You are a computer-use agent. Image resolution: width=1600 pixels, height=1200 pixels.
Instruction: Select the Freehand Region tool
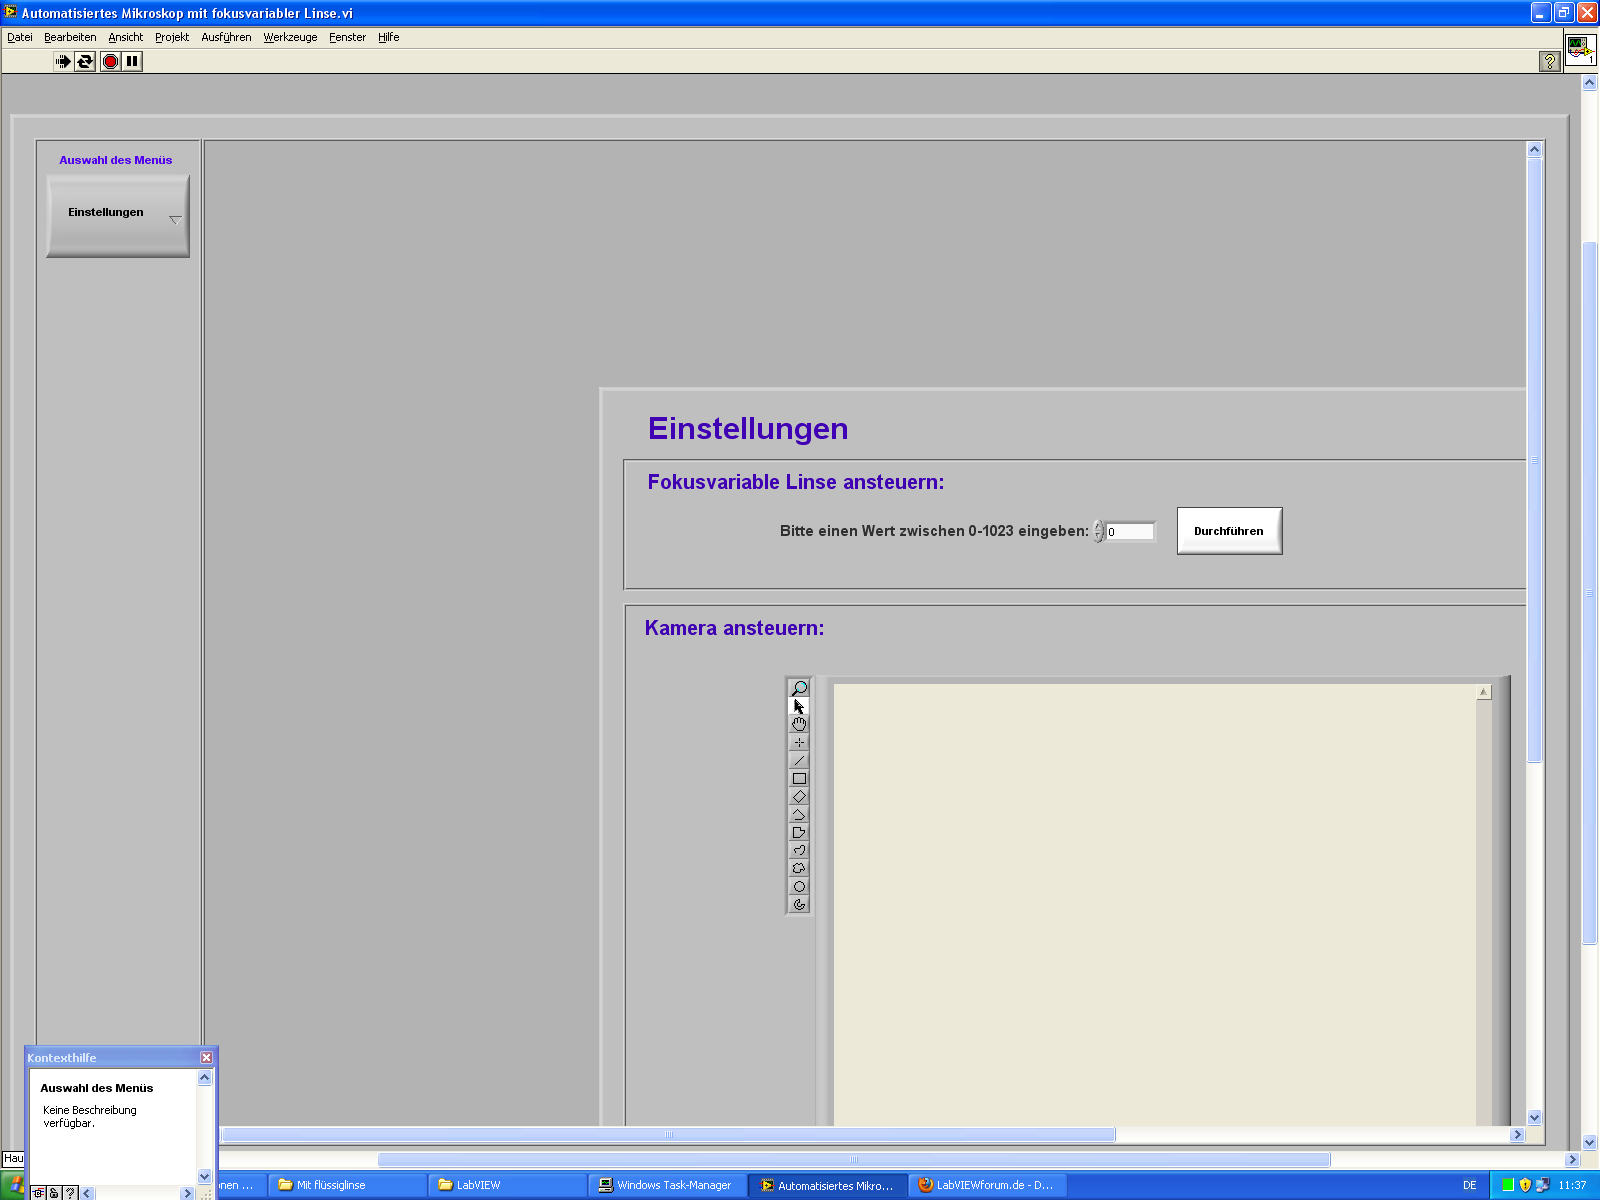click(x=799, y=868)
